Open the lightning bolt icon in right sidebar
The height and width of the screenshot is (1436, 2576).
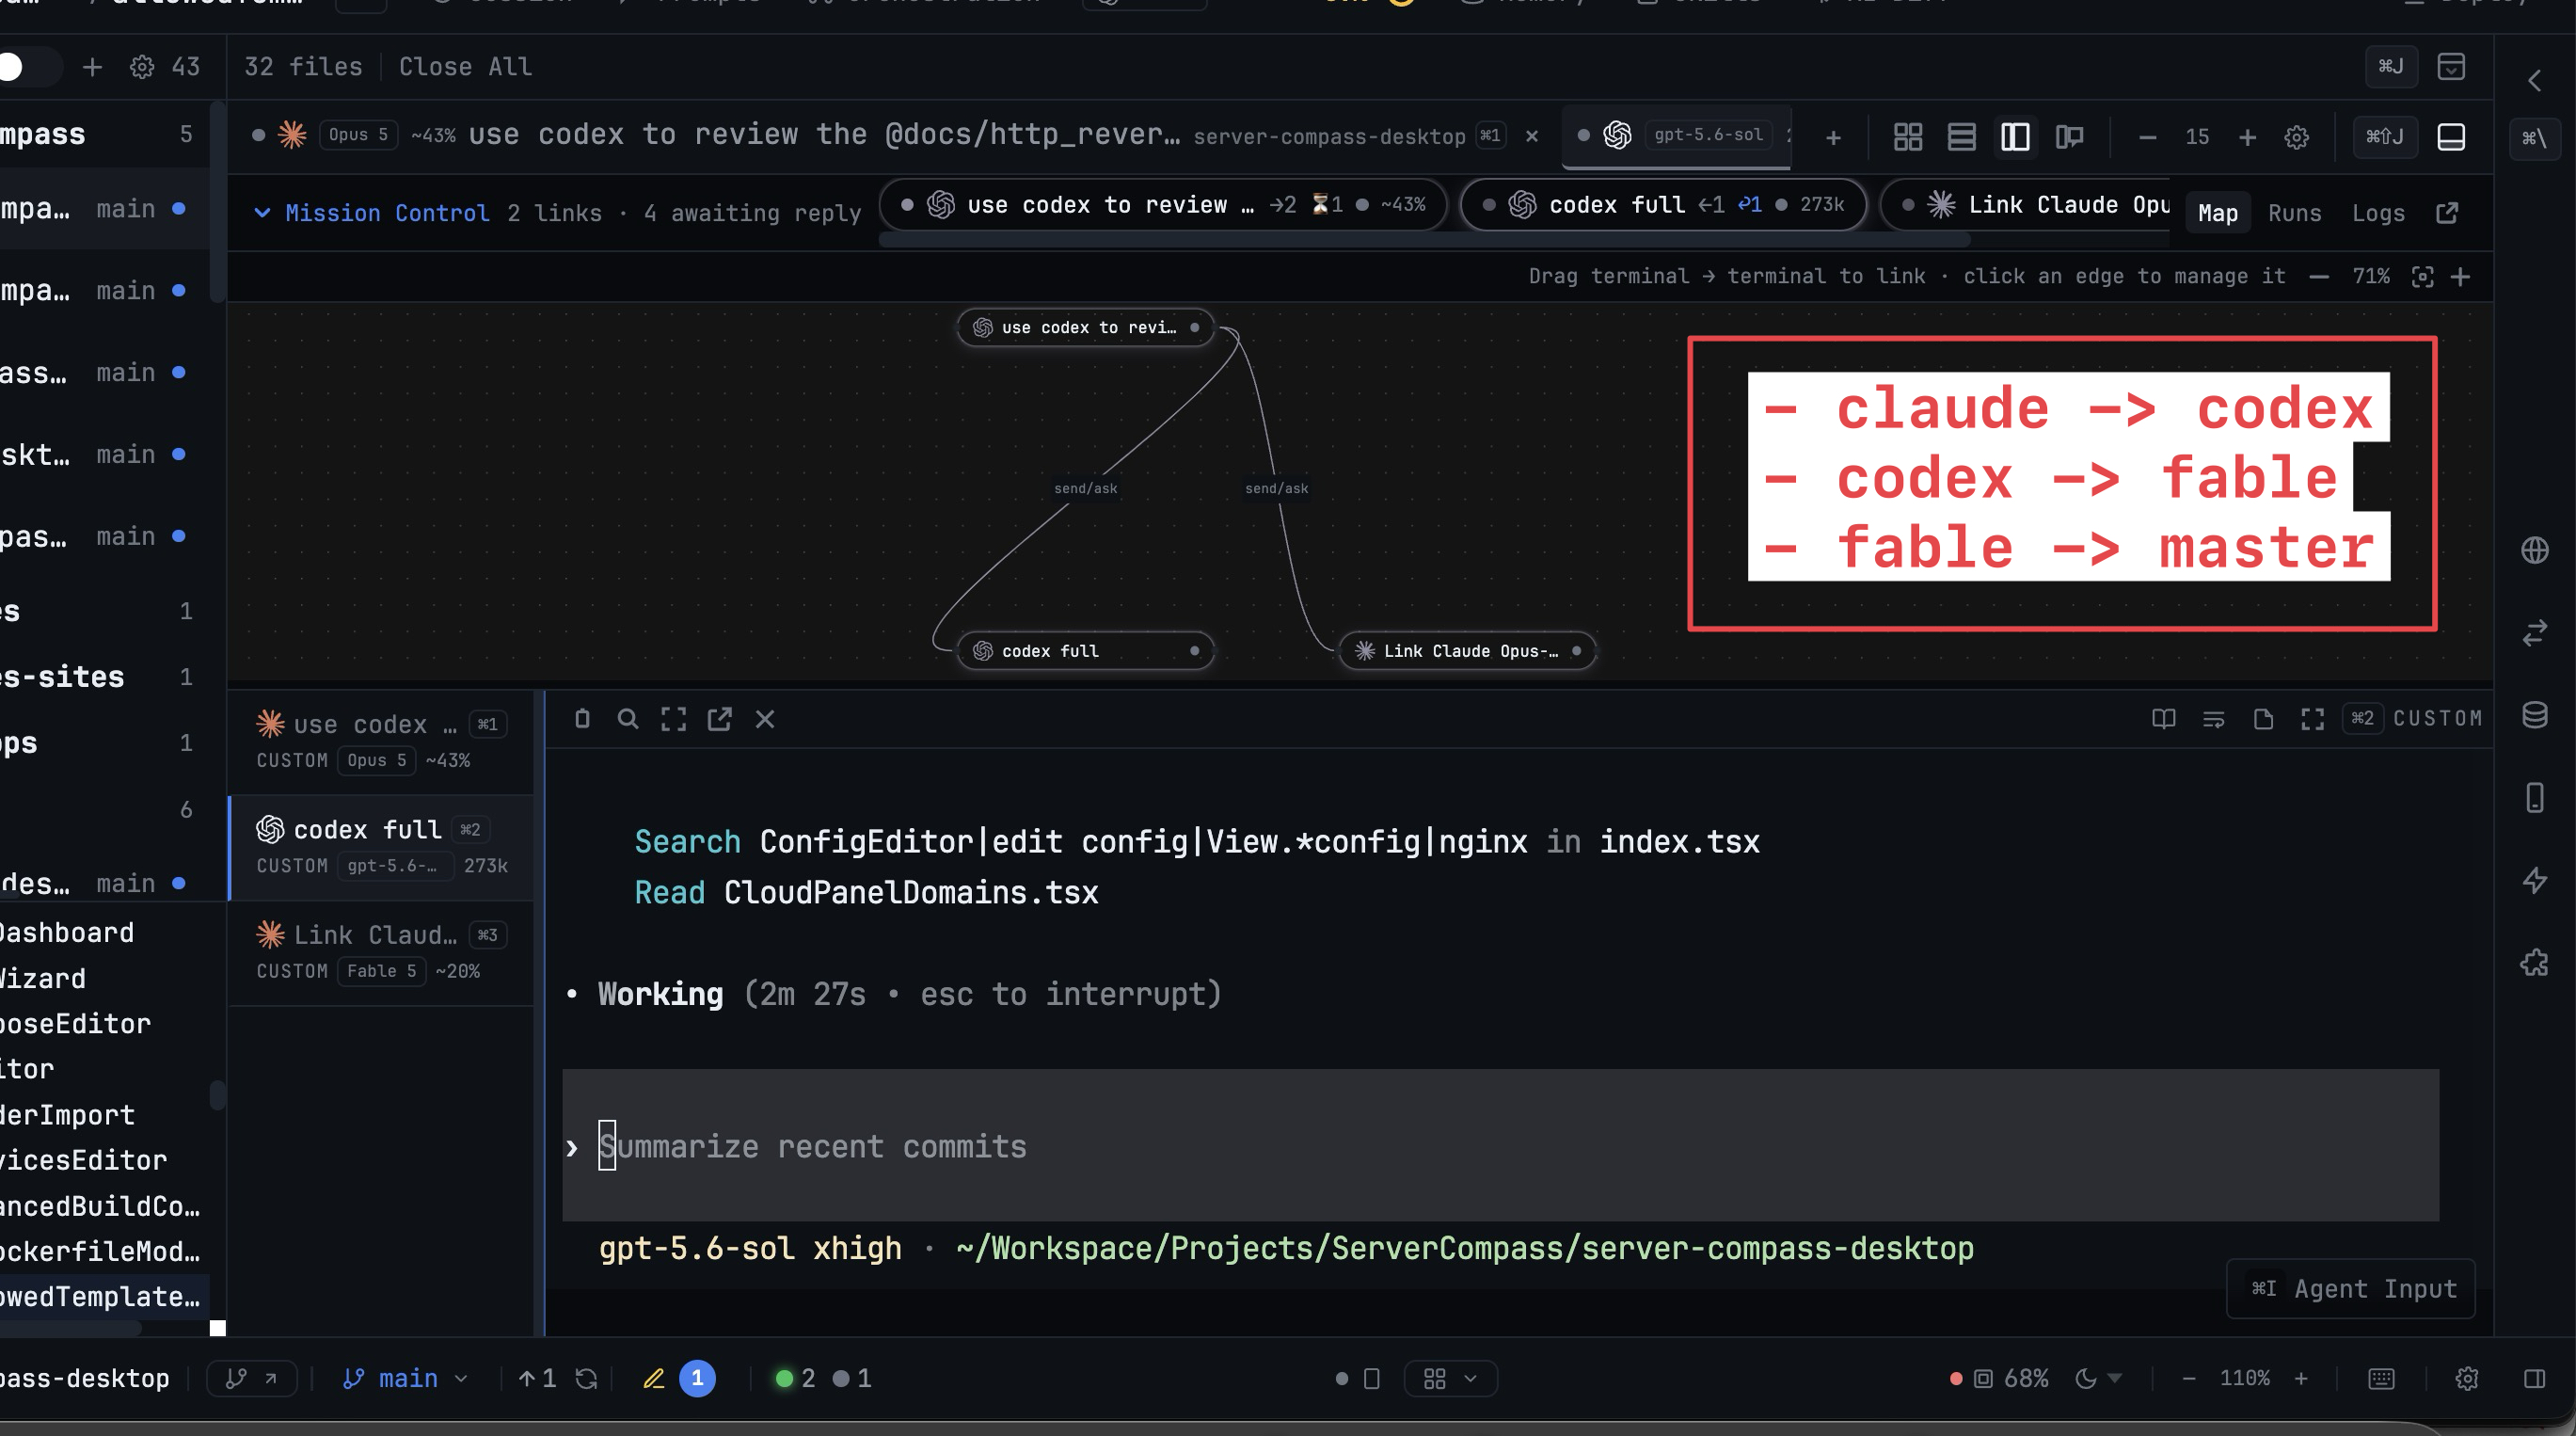click(x=2534, y=881)
